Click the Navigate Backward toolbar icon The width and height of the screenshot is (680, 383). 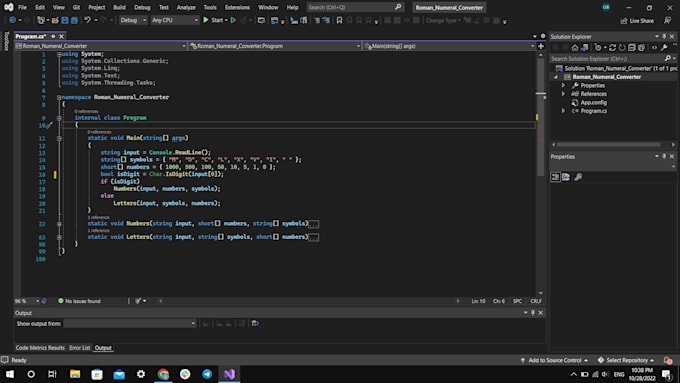pyautogui.click(x=13, y=20)
